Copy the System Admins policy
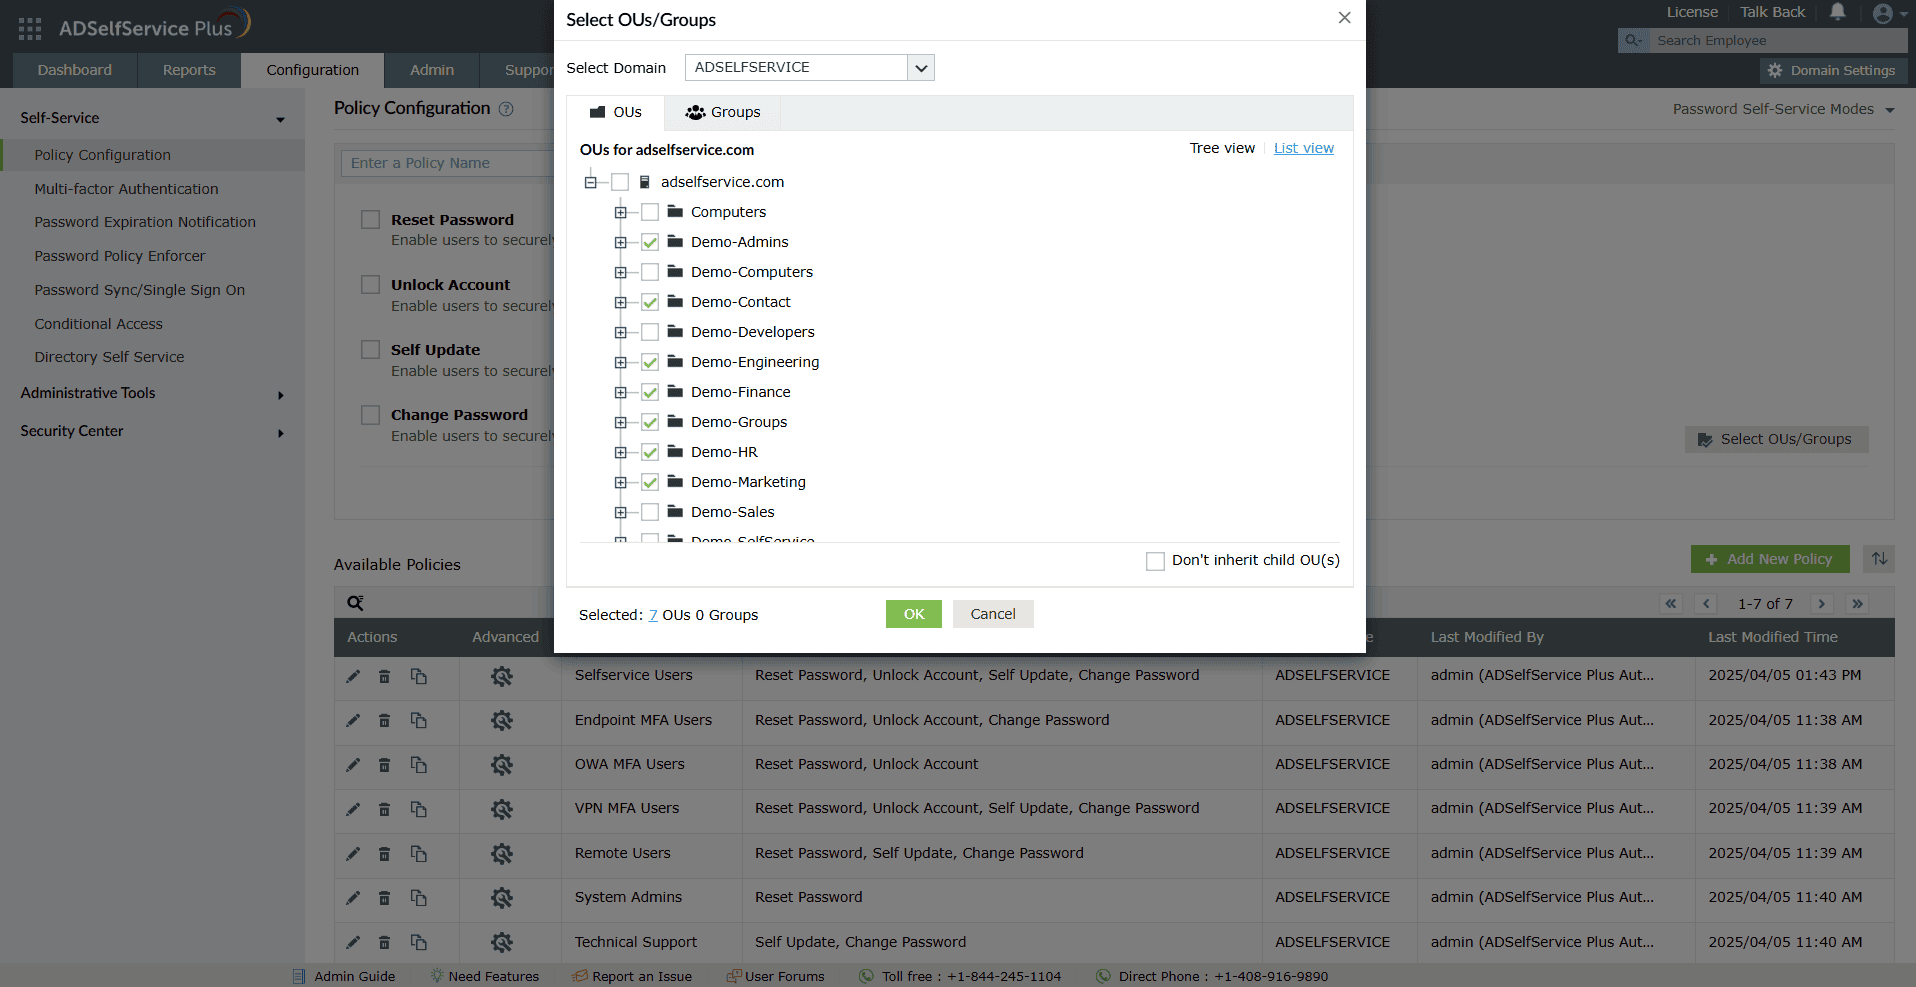This screenshot has height=987, width=1916. (x=419, y=898)
